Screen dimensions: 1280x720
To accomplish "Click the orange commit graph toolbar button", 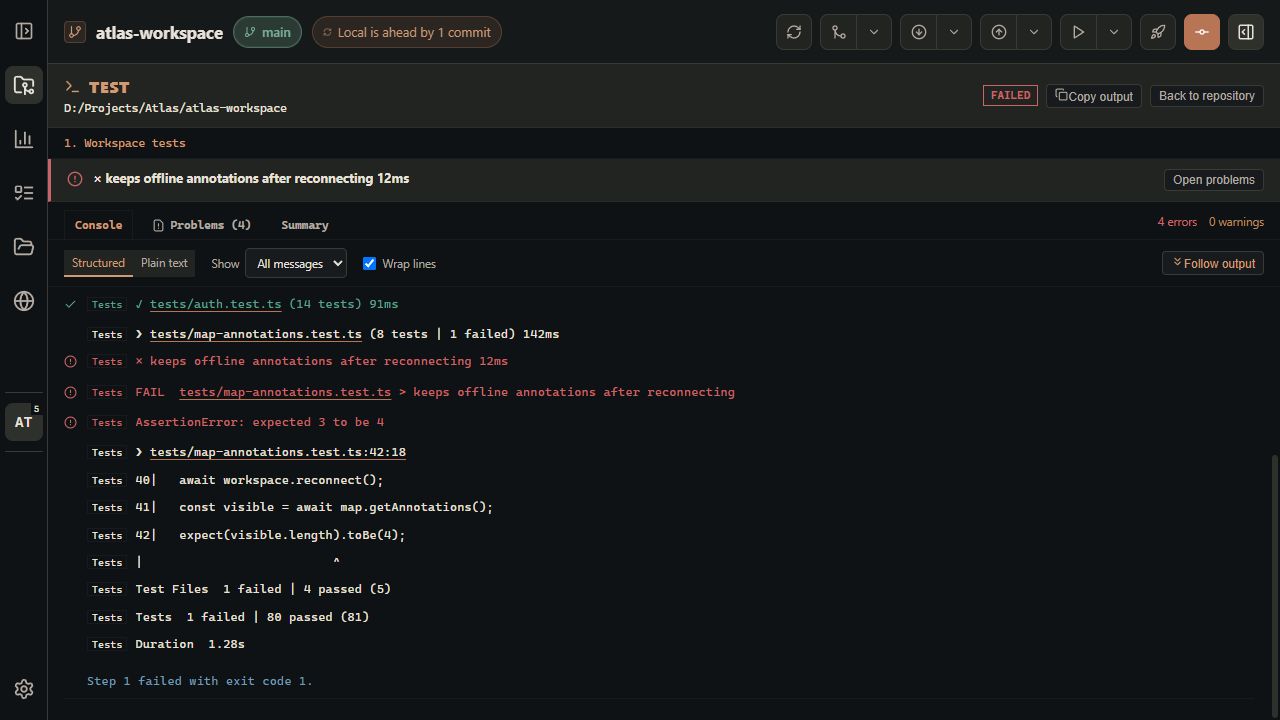I will 1202,32.
